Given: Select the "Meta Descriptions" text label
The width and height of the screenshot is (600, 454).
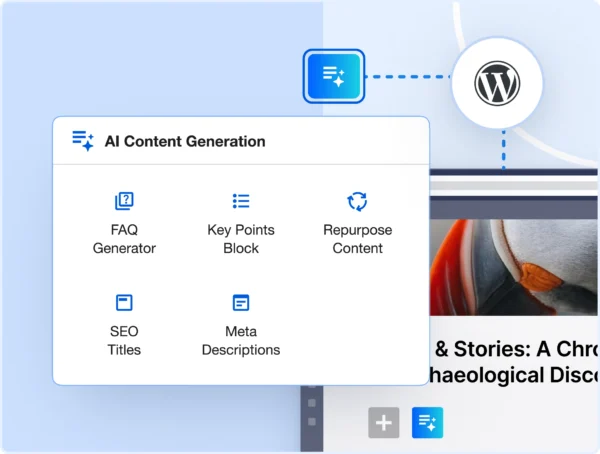Looking at the screenshot, I should point(241,340).
